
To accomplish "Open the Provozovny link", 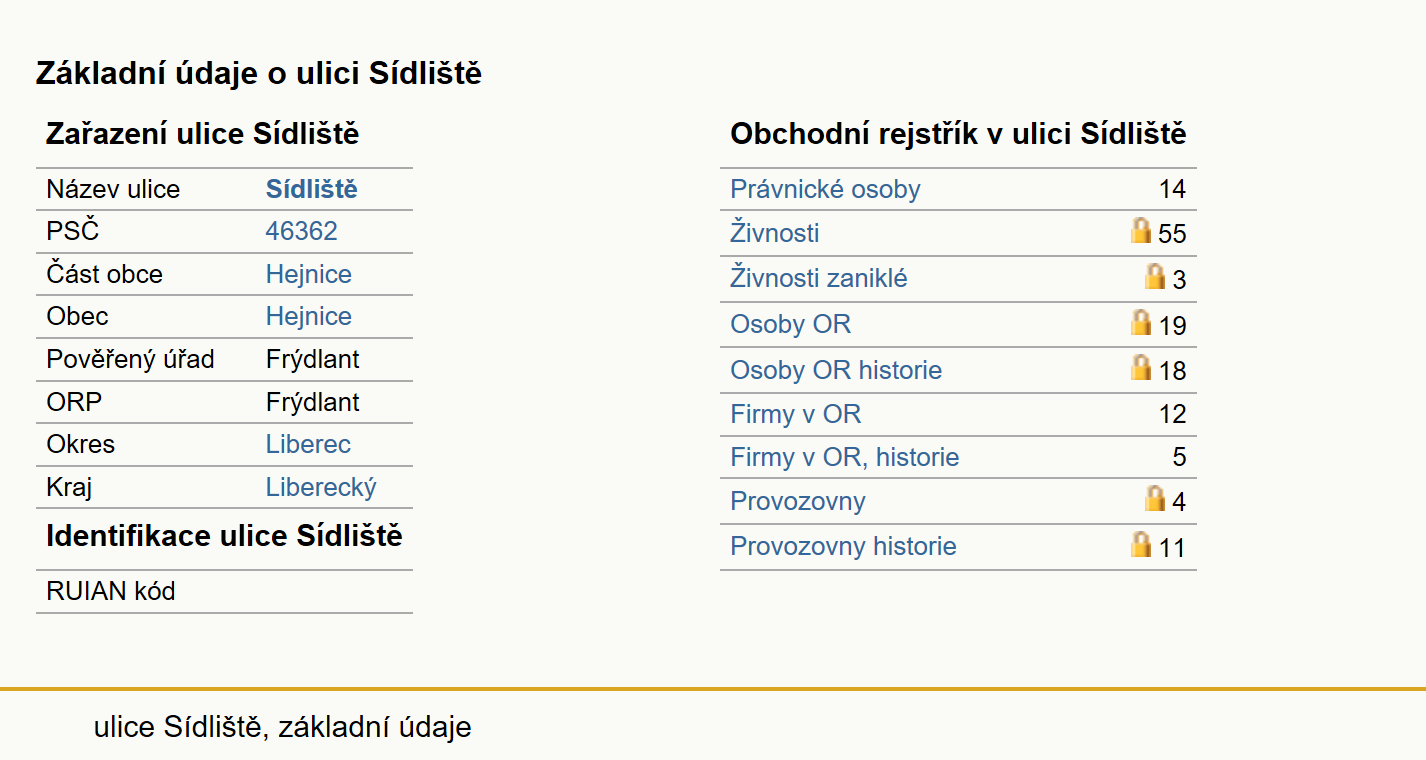I will 797,501.
